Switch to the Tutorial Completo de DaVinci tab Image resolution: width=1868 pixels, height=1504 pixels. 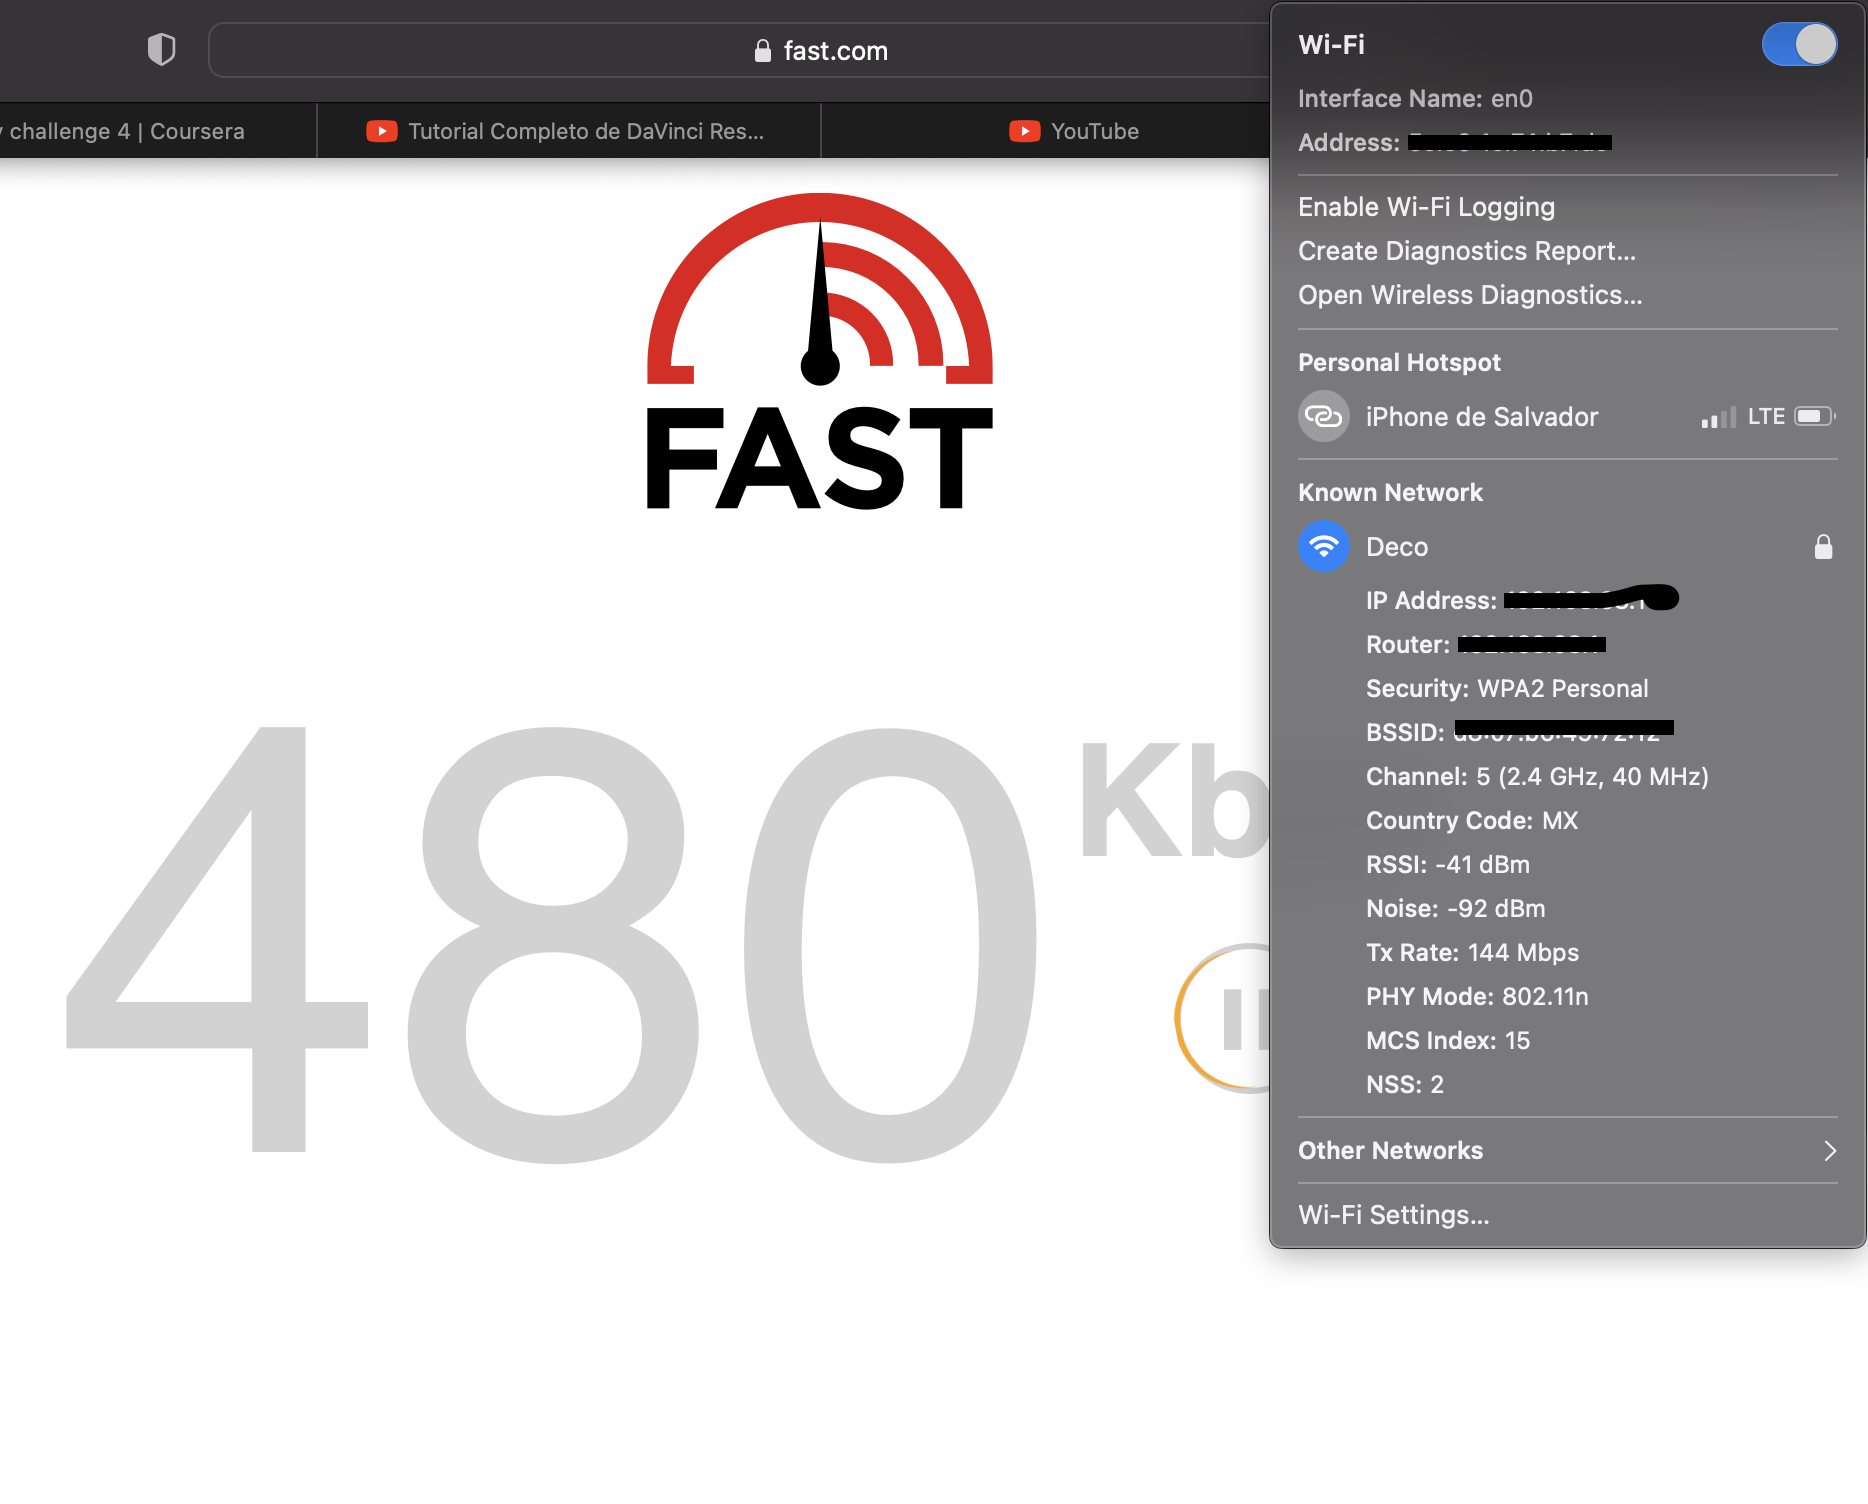pos(568,131)
